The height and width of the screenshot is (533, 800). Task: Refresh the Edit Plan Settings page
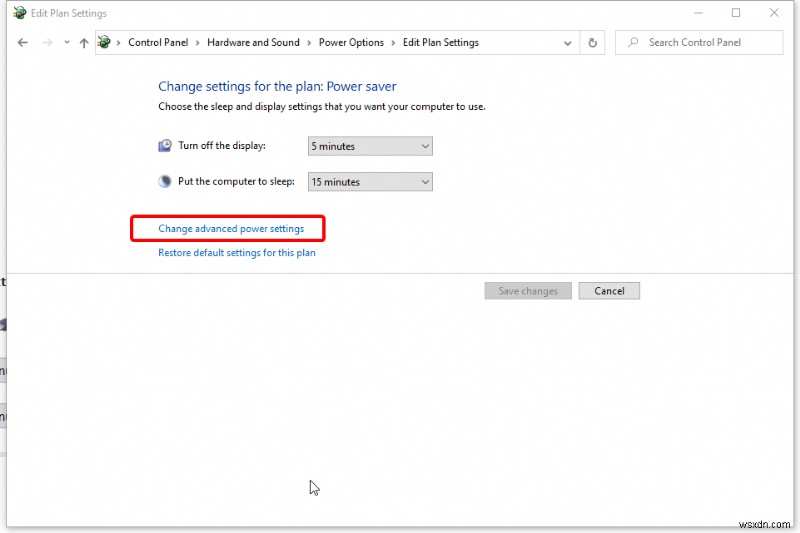(592, 43)
